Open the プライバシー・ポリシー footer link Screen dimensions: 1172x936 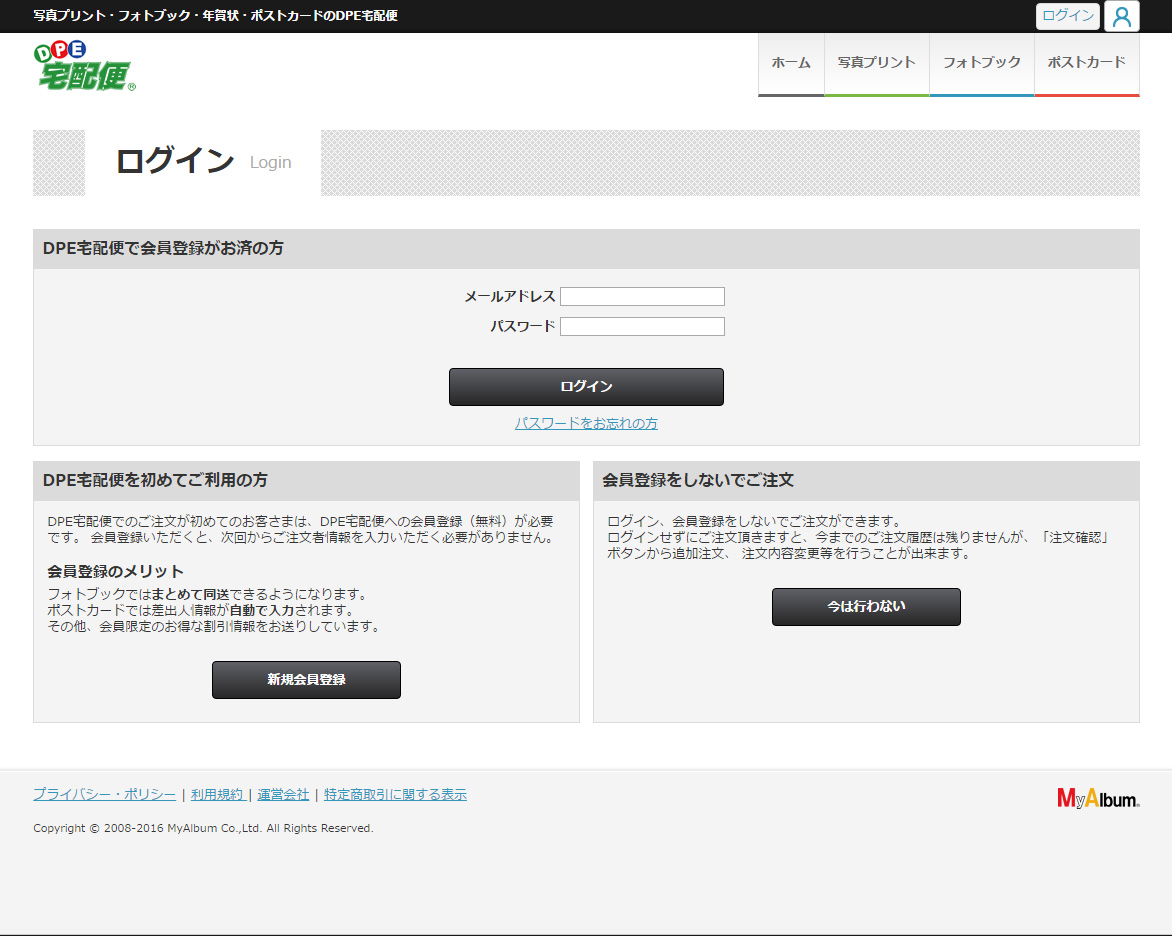click(104, 795)
